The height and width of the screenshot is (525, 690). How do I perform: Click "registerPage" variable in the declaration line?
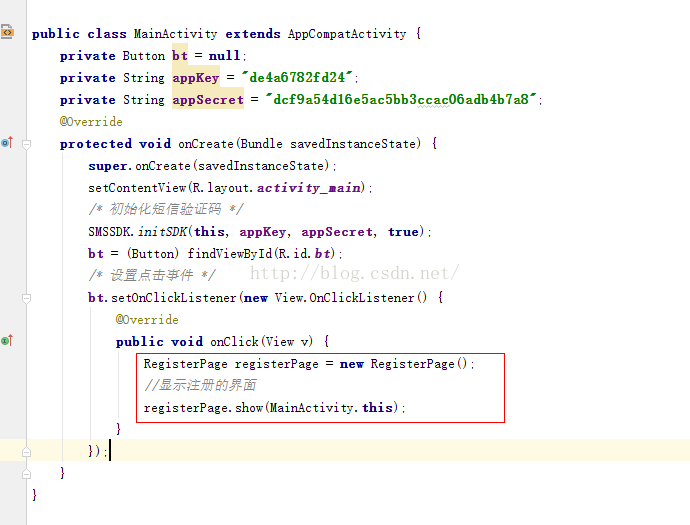coord(277,364)
